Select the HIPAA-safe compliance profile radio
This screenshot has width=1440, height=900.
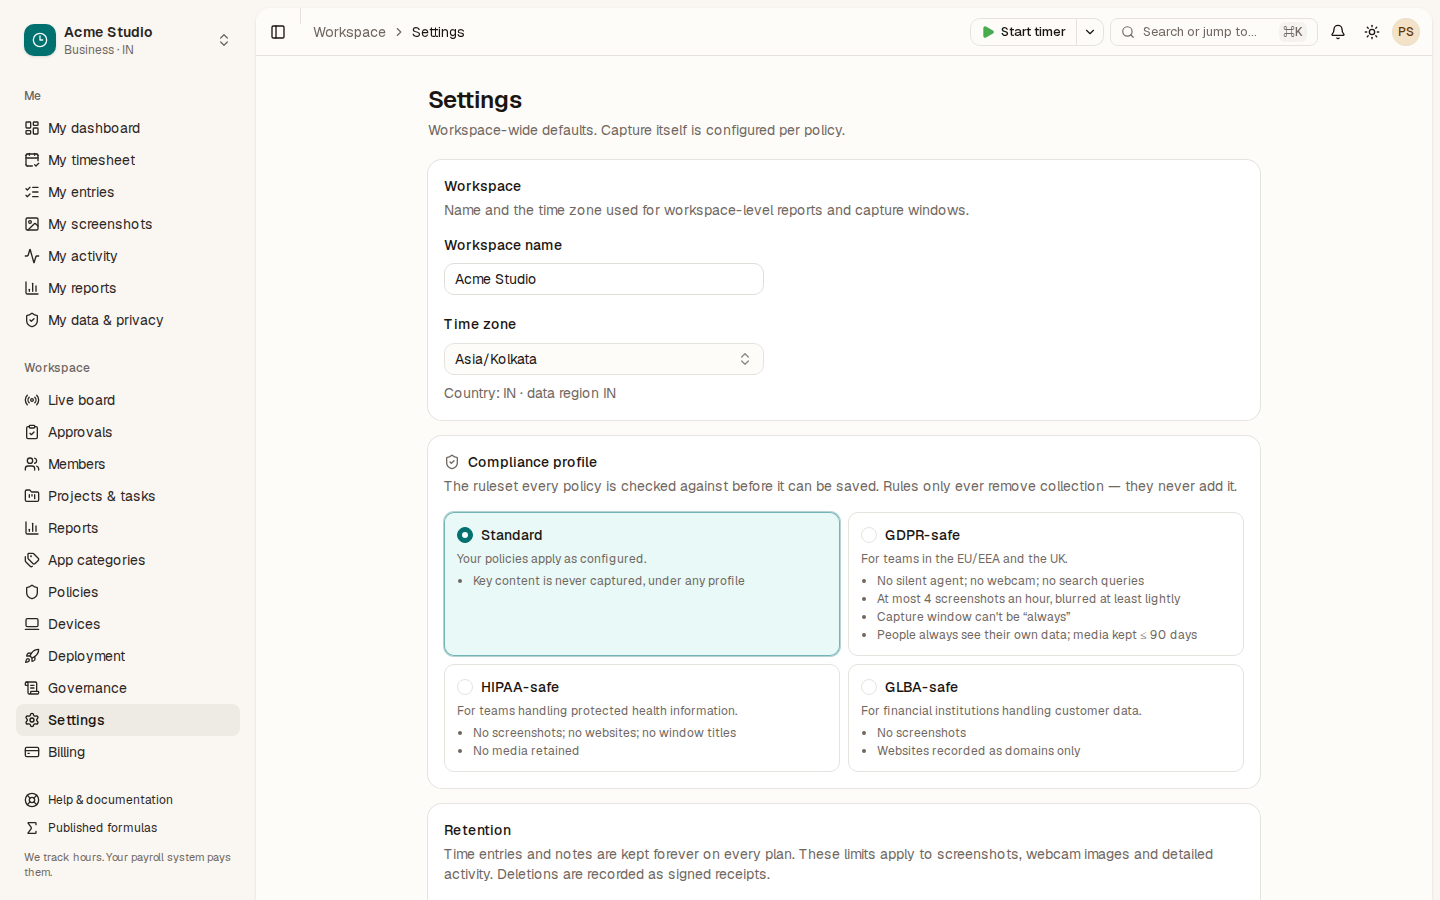(465, 687)
